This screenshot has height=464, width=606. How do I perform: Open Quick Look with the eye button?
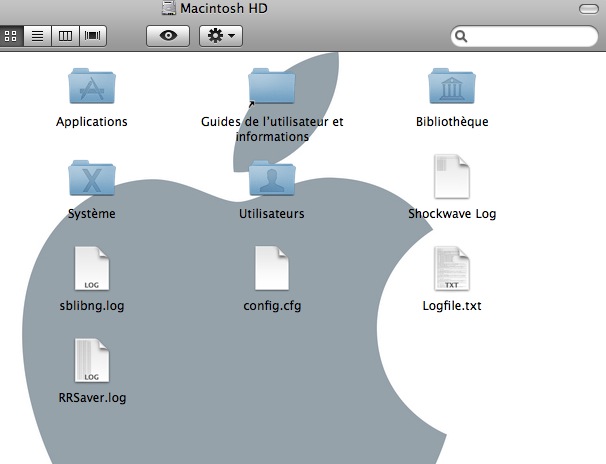pyautogui.click(x=168, y=36)
